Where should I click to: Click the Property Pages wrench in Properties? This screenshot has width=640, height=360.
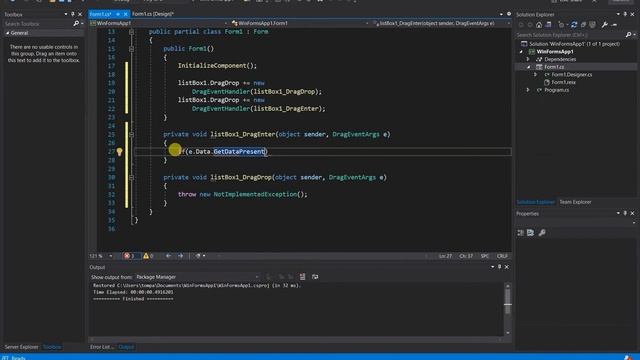pos(542,233)
